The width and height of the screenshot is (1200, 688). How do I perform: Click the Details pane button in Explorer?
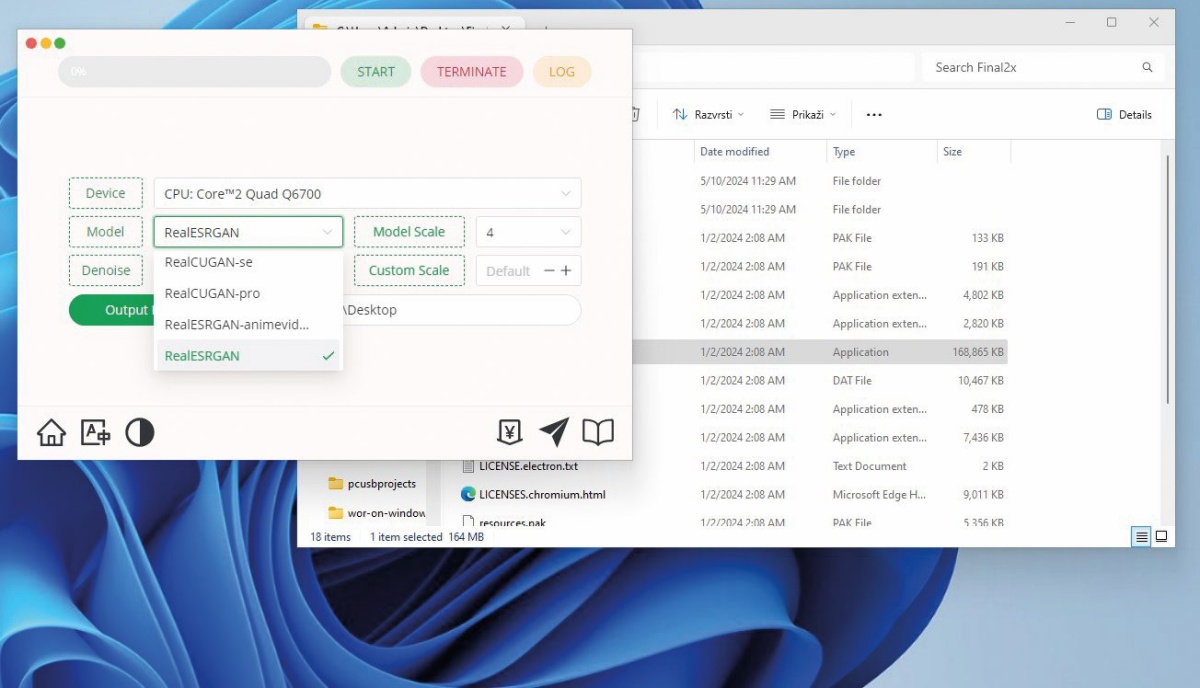(x=1125, y=115)
